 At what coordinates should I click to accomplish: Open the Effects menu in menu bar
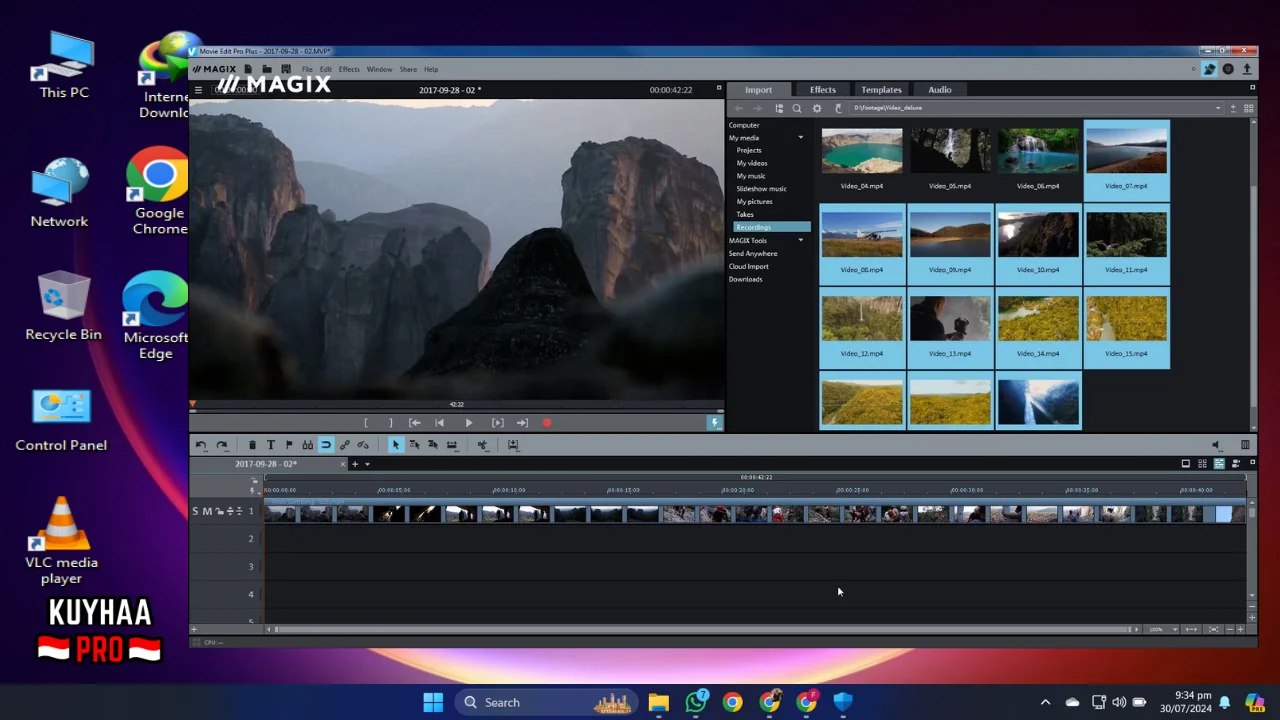349,69
